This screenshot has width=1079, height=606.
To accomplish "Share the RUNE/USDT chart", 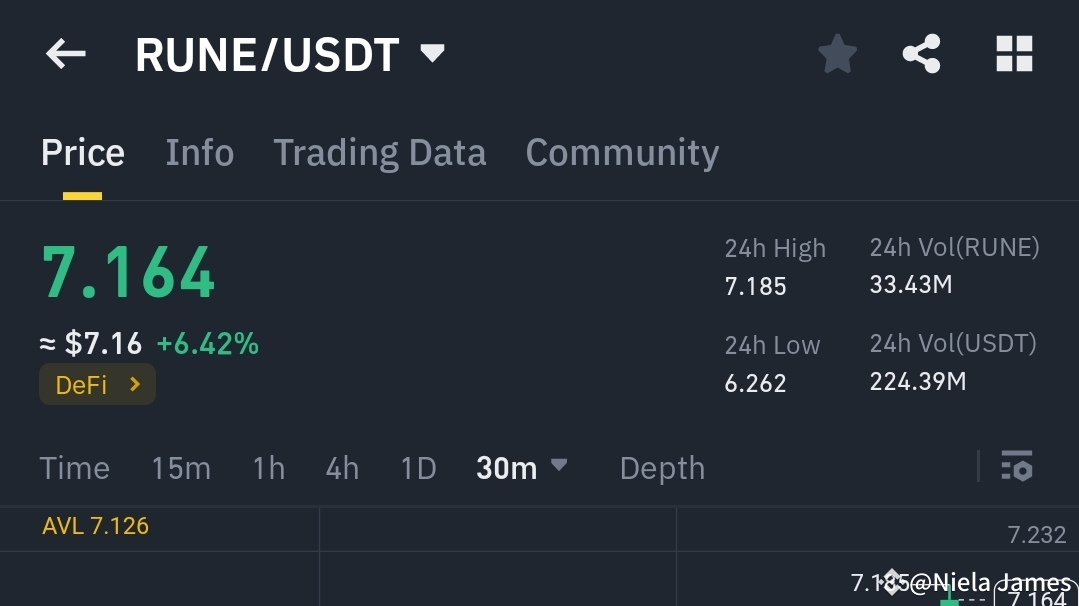I will 920,55.
